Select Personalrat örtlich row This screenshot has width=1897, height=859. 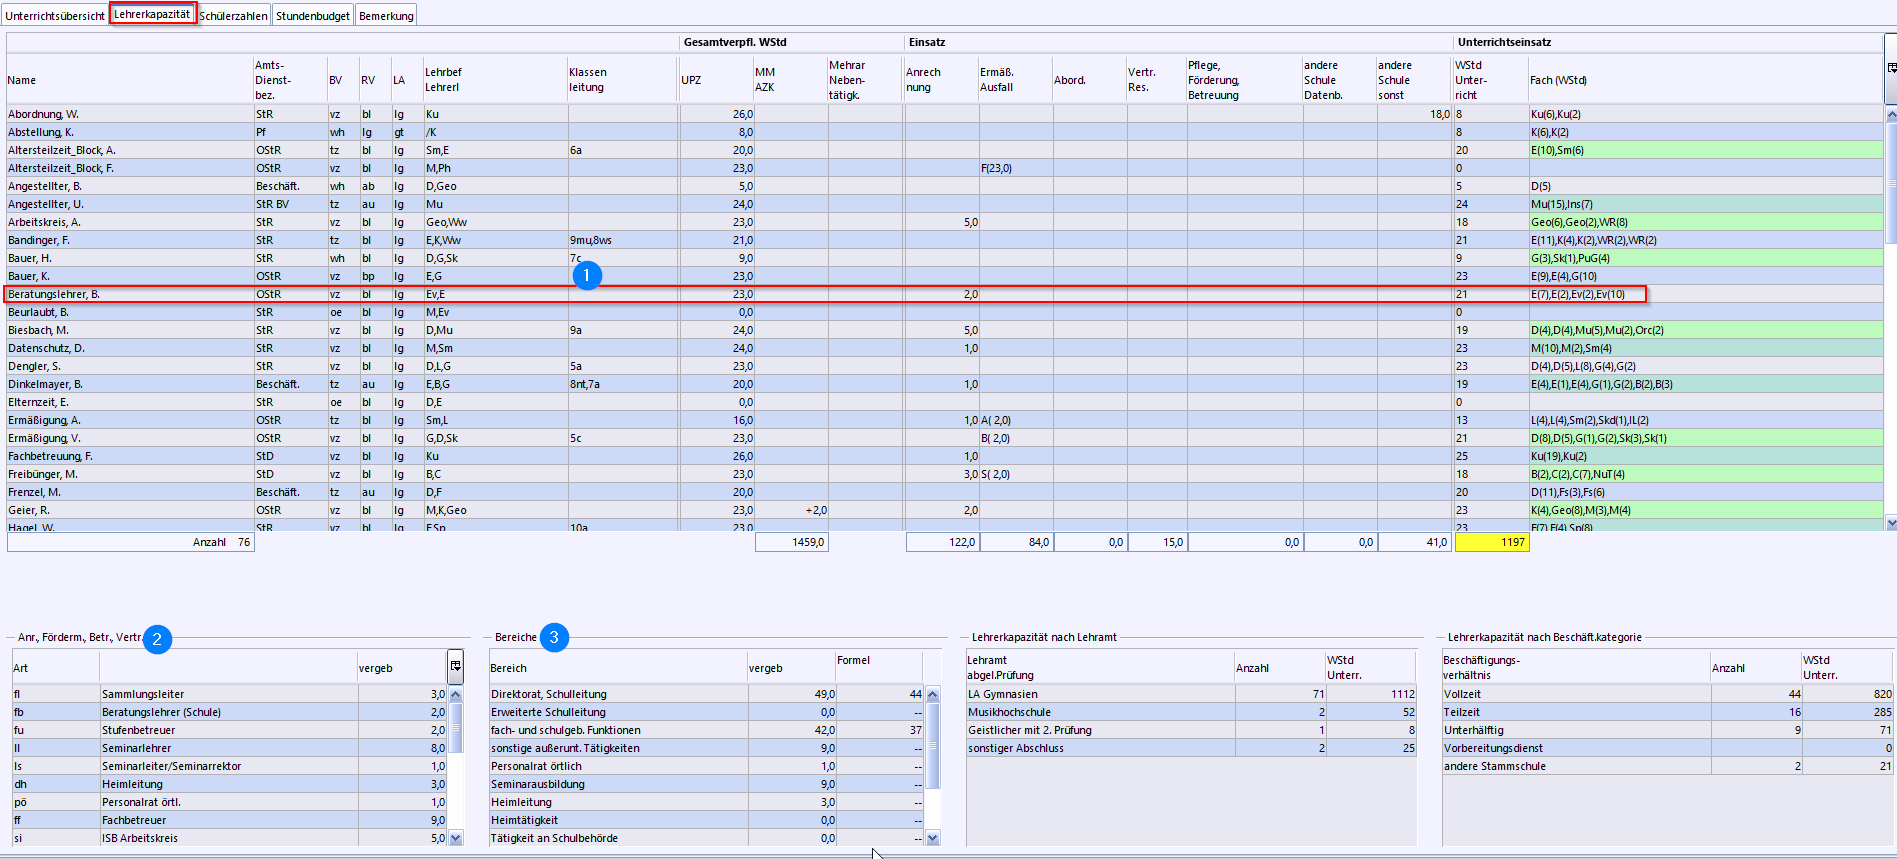706,766
